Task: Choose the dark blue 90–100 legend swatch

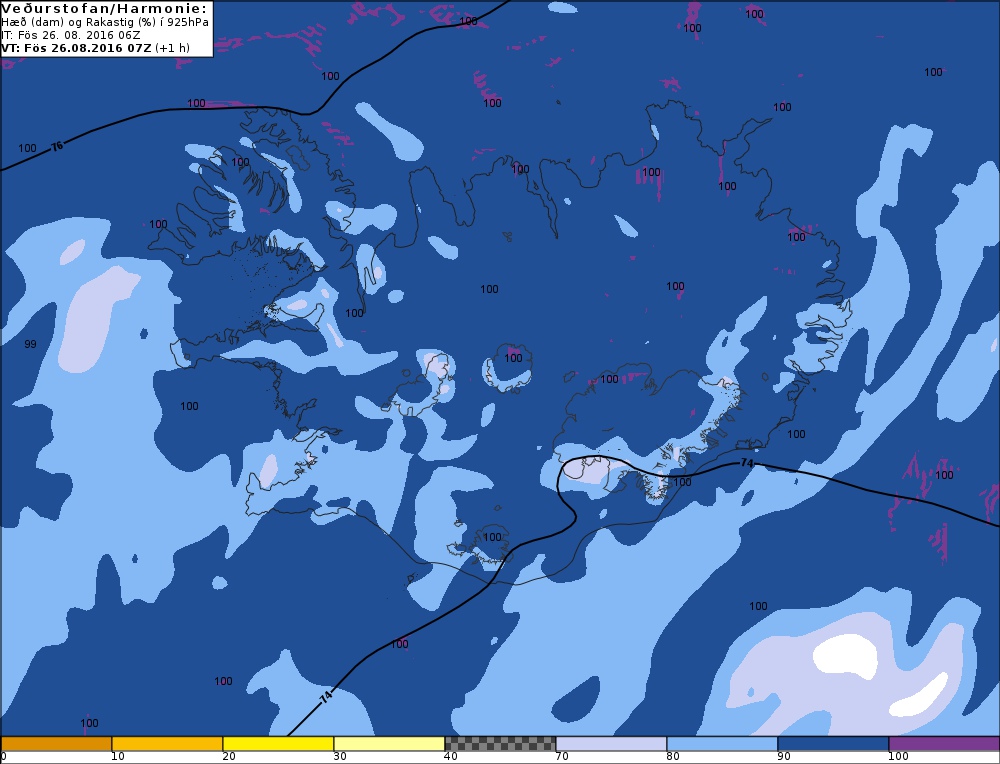Action: (x=833, y=744)
